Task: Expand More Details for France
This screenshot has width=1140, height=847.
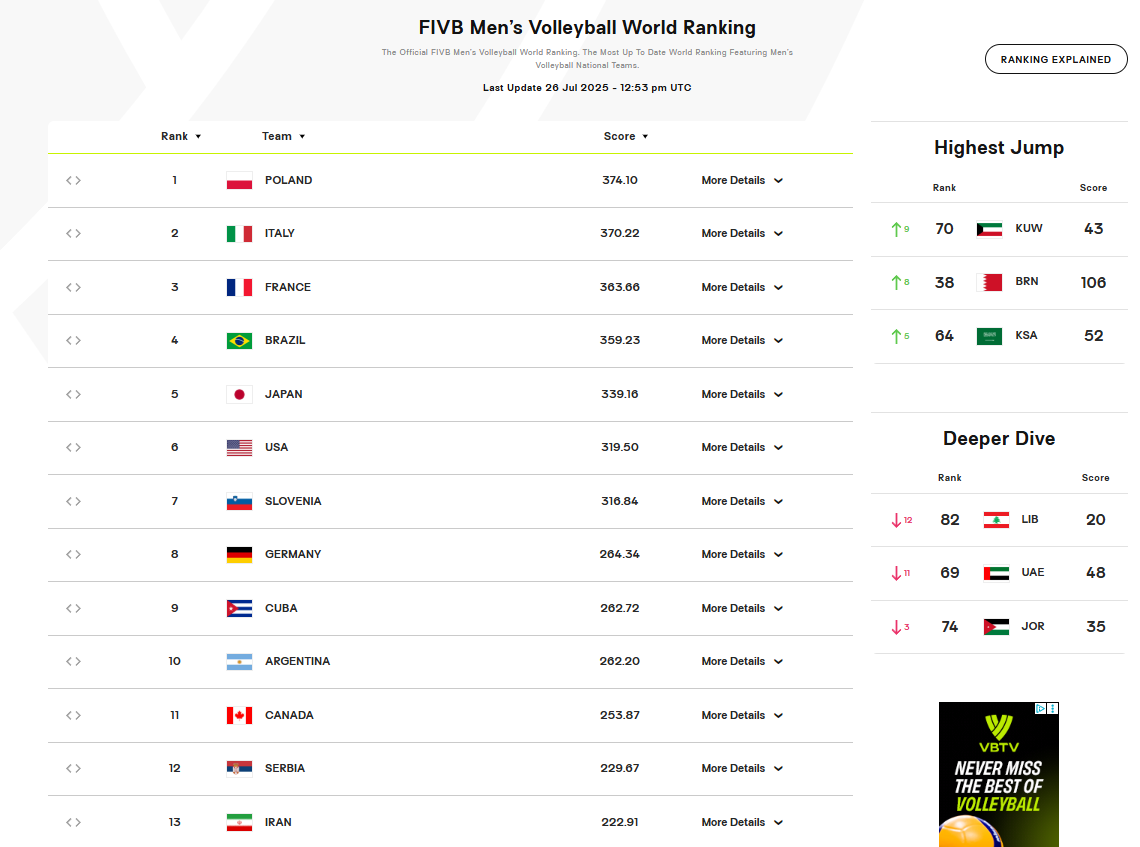Action: 742,288
